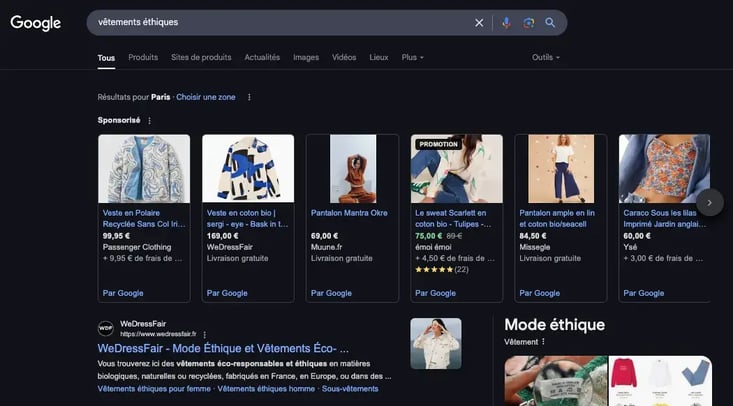Click the Mode éthique panel heading
Image resolution: width=733 pixels, height=406 pixels.
554,325
